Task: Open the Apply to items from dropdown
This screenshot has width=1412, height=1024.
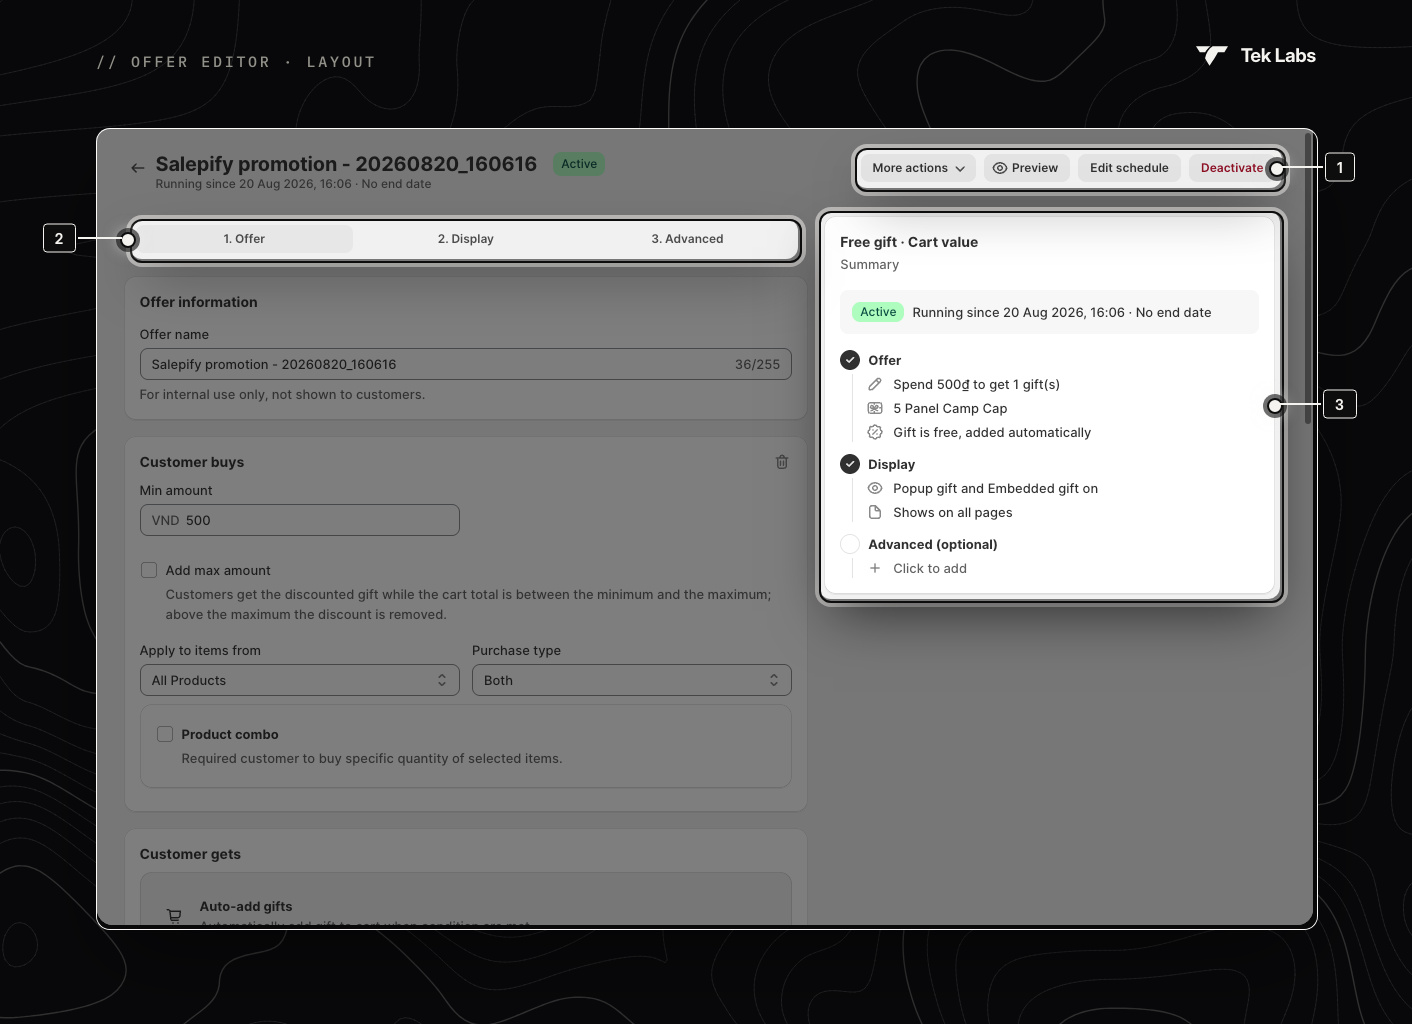Action: 300,680
